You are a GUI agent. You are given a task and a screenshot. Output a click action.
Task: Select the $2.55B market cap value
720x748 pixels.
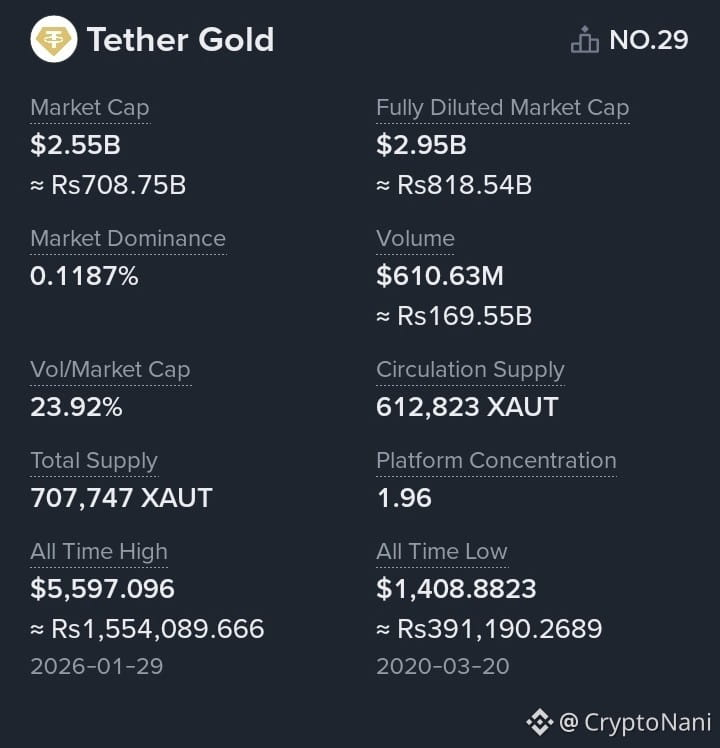click(75, 145)
